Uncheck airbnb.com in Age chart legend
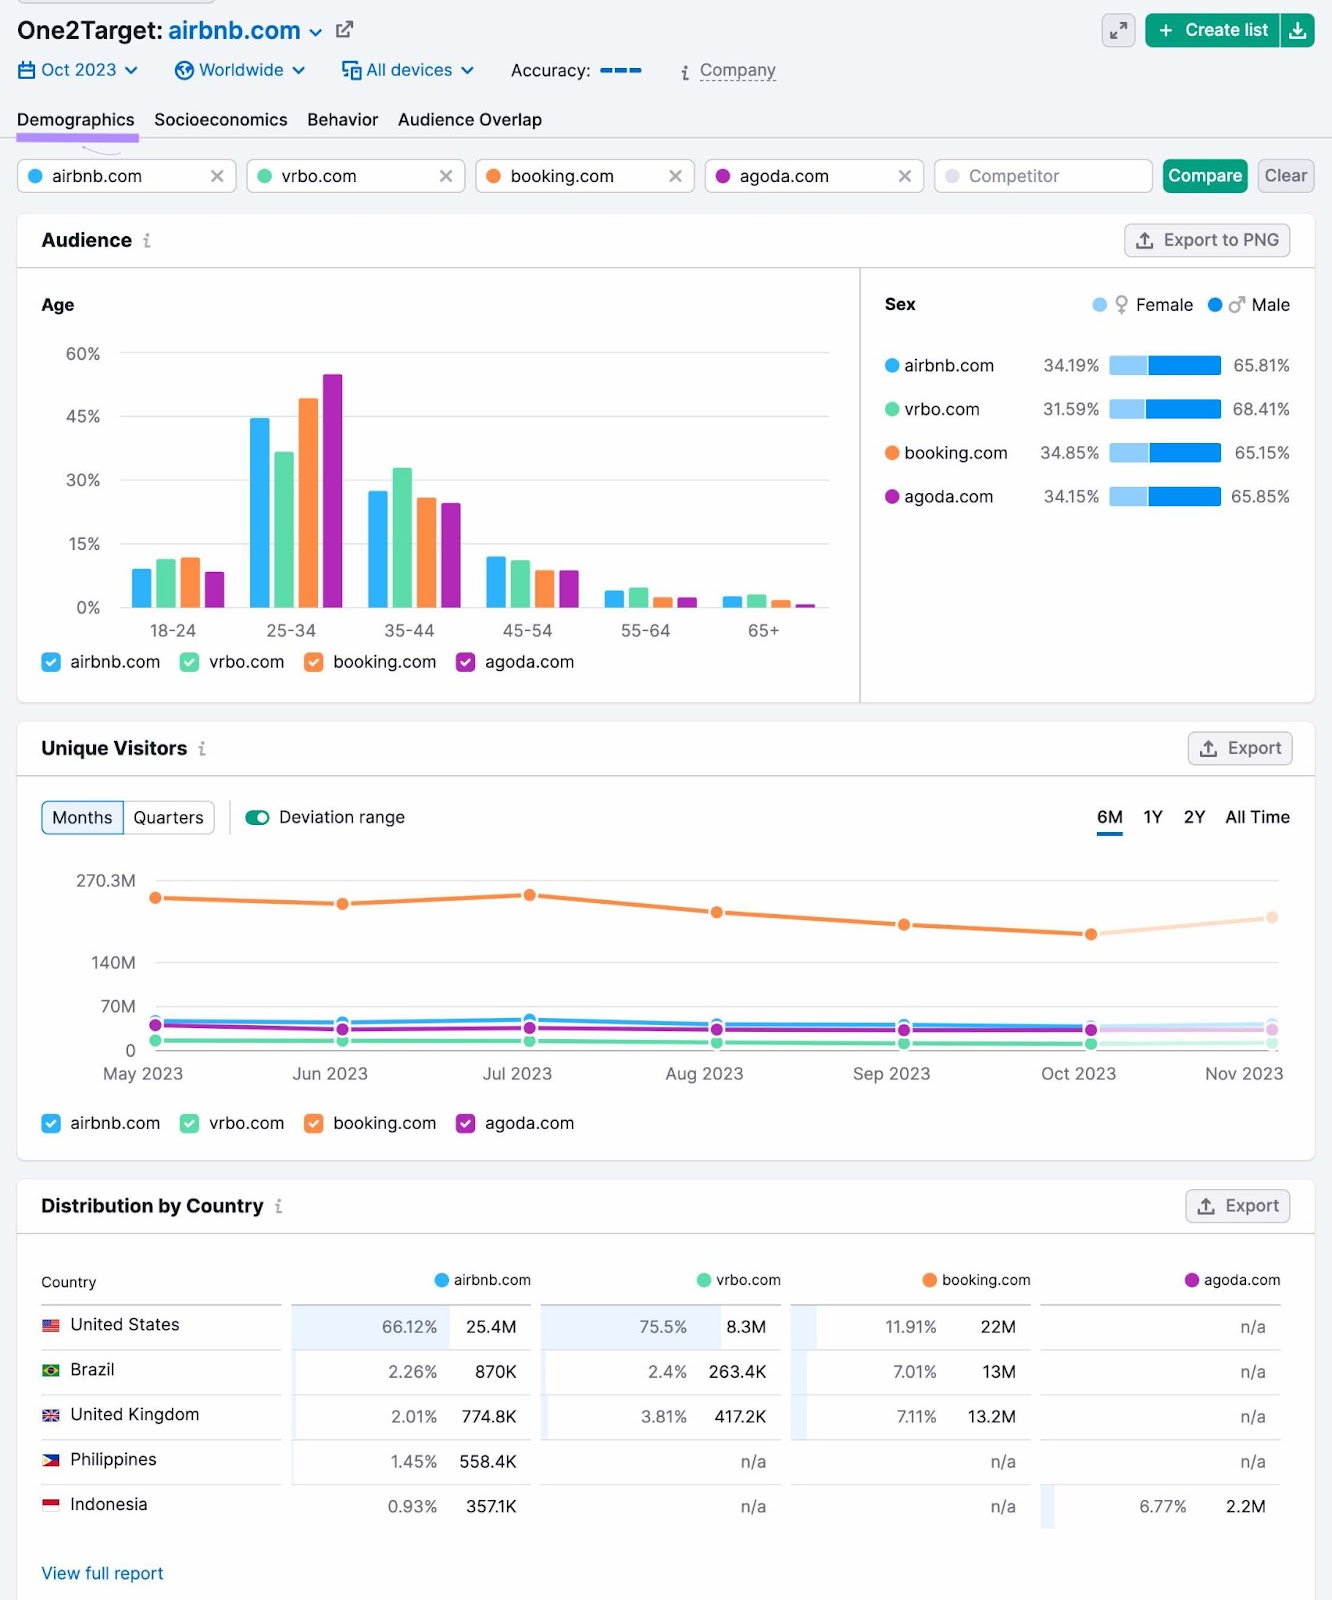The image size is (1332, 1600). [51, 662]
